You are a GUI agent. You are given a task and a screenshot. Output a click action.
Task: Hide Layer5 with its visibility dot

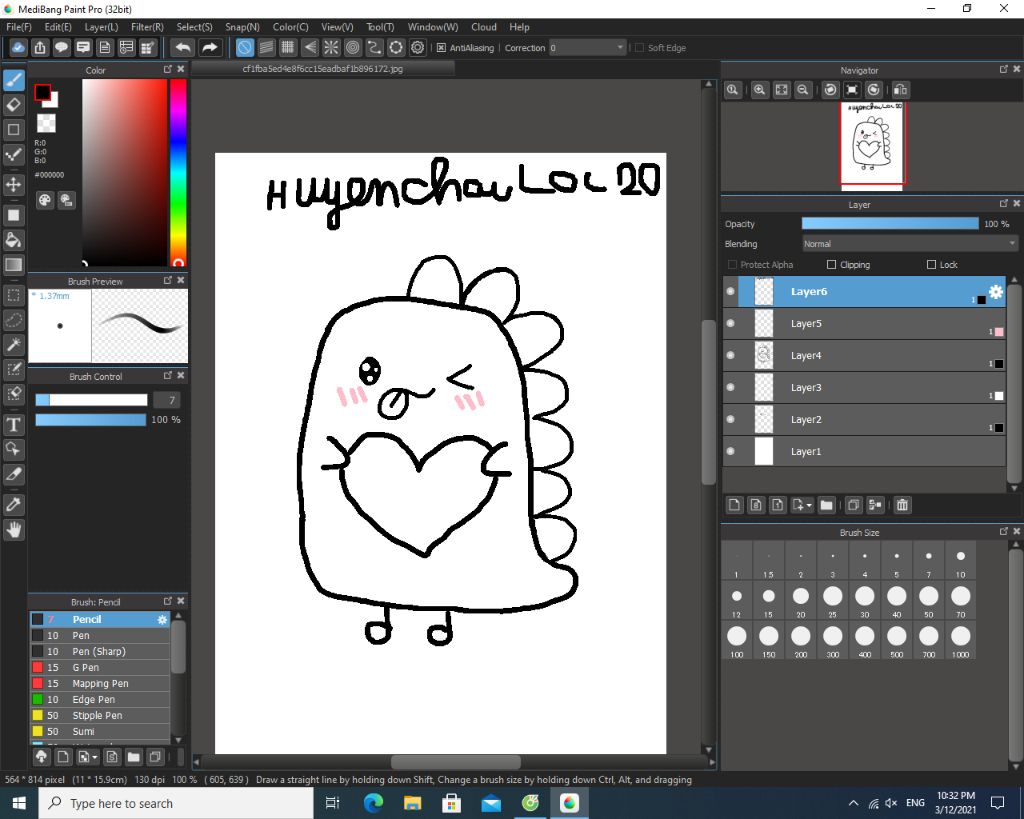[x=730, y=323]
